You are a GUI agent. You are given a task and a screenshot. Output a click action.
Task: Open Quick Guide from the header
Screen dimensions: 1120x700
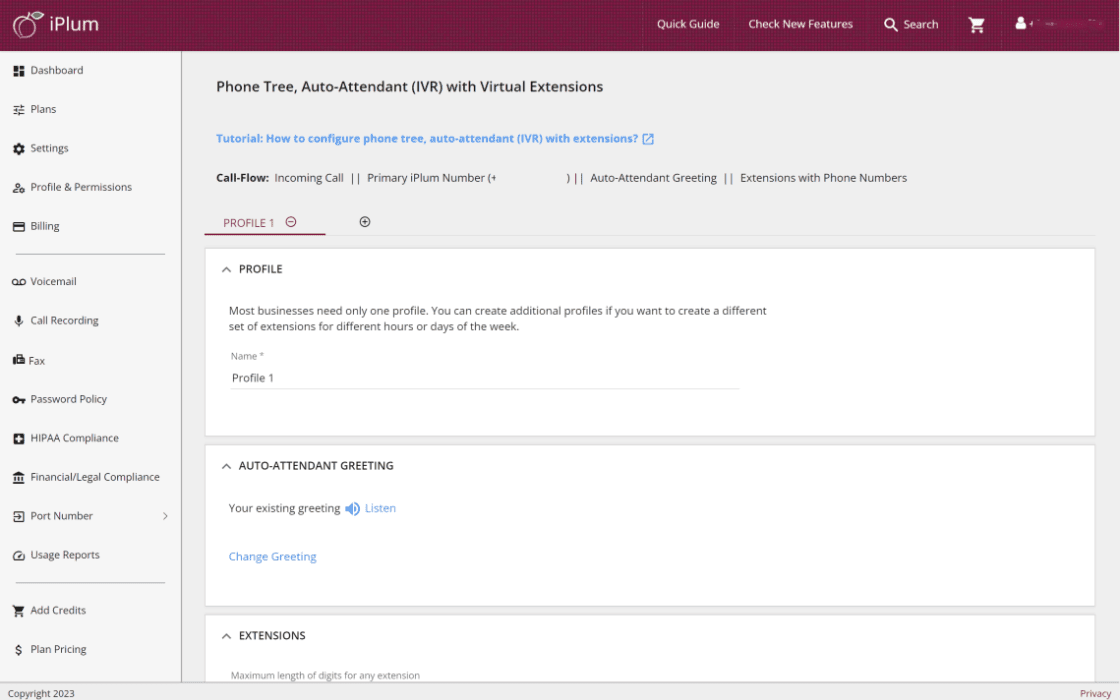click(688, 25)
